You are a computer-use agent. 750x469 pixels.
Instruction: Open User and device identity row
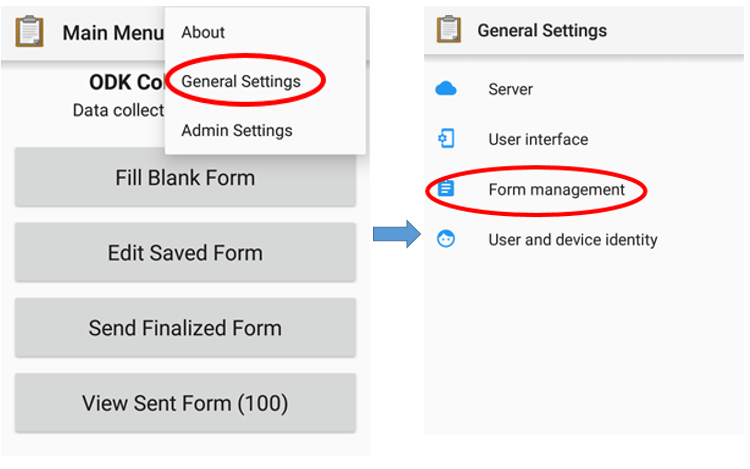pos(584,240)
